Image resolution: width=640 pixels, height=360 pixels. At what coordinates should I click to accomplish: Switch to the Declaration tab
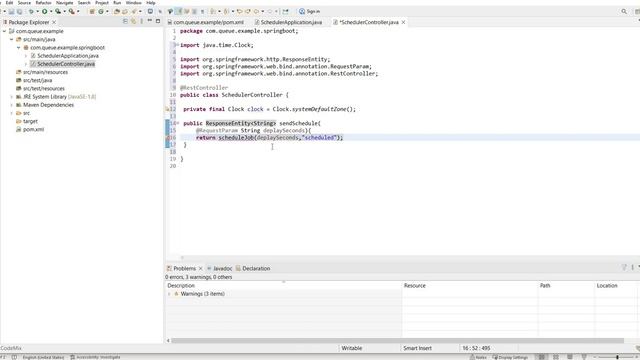pyautogui.click(x=253, y=268)
